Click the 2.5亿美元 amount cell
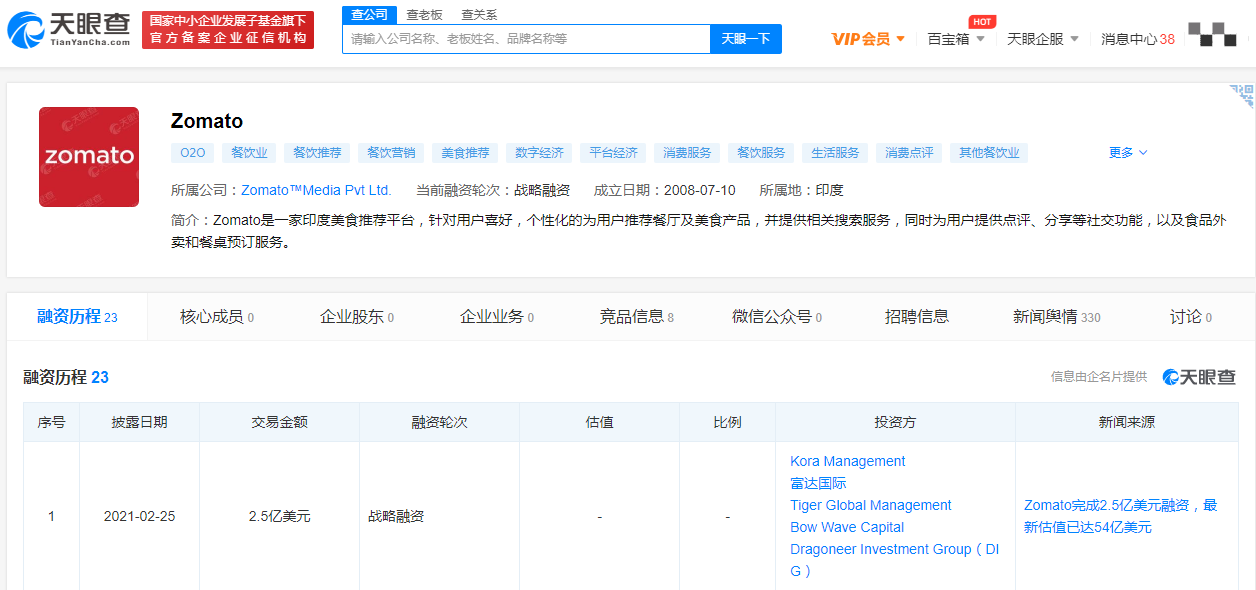Image resolution: width=1256 pixels, height=590 pixels. [280, 517]
